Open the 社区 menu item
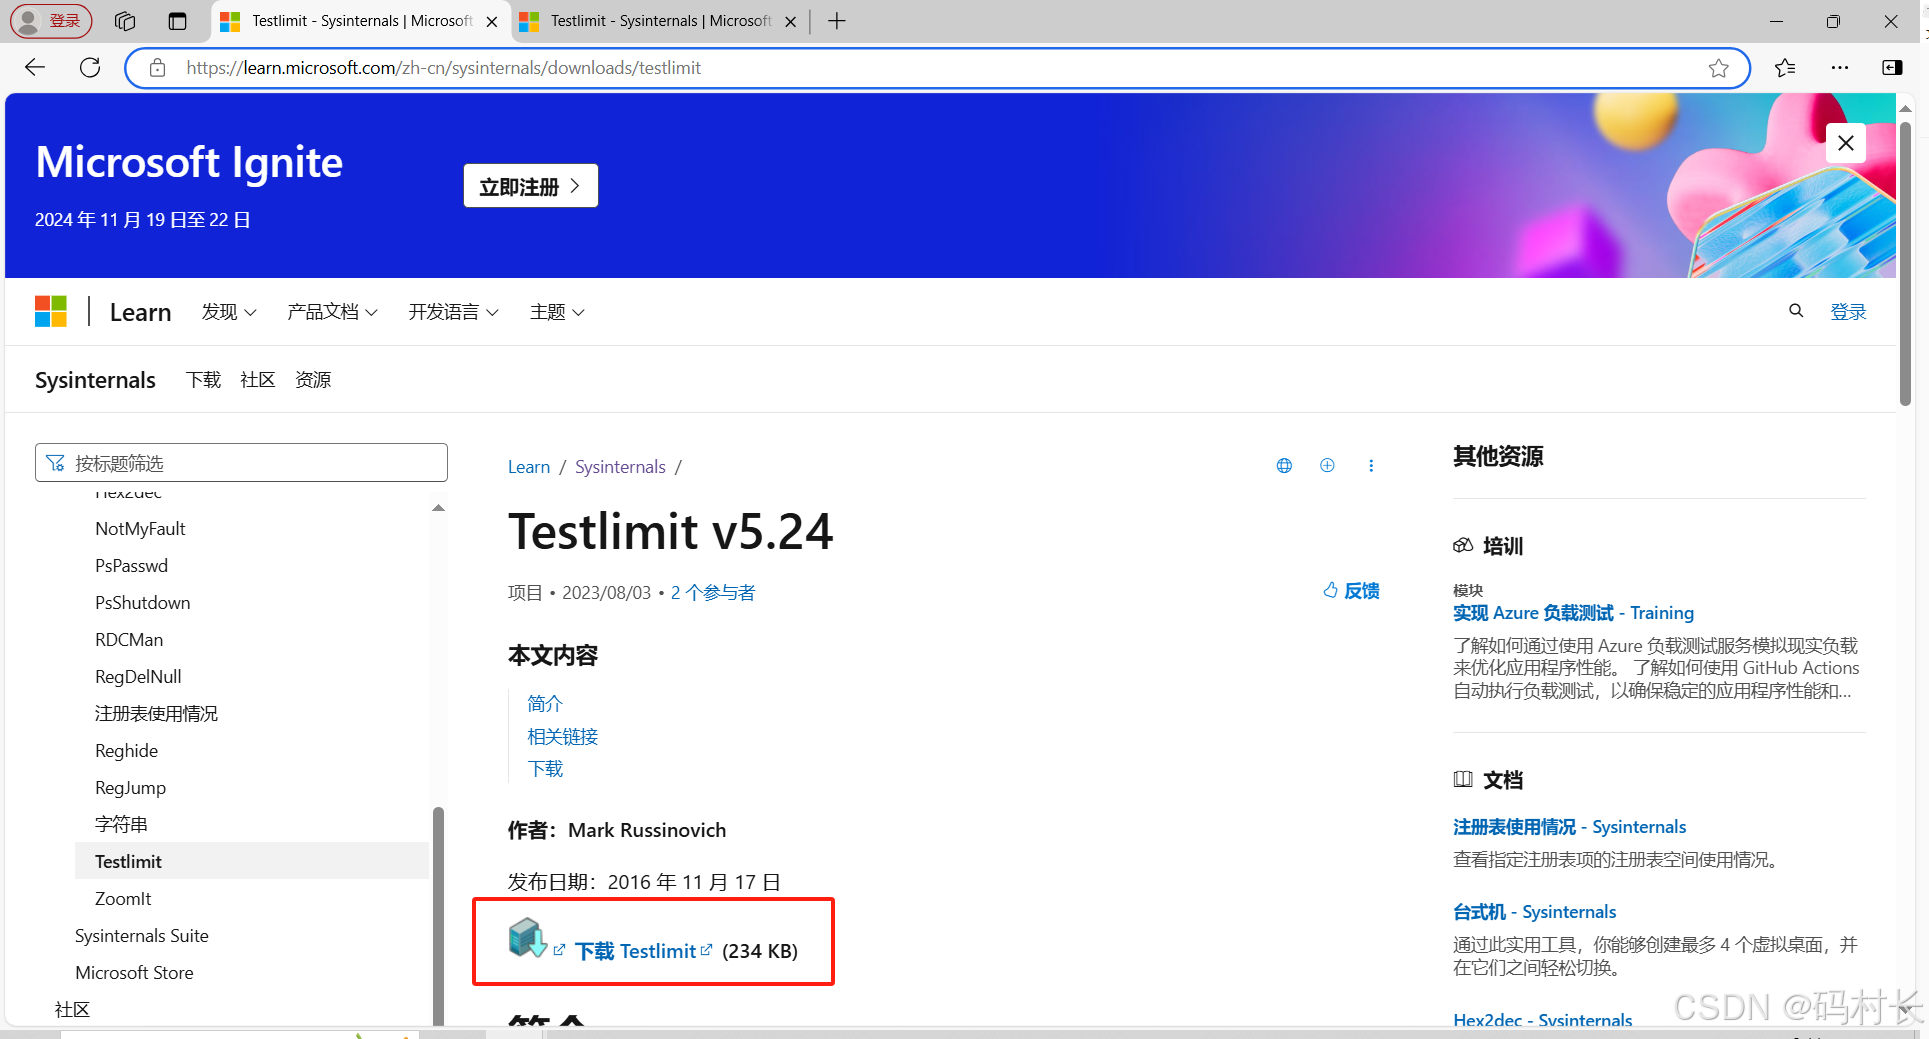1929x1039 pixels. tap(258, 380)
